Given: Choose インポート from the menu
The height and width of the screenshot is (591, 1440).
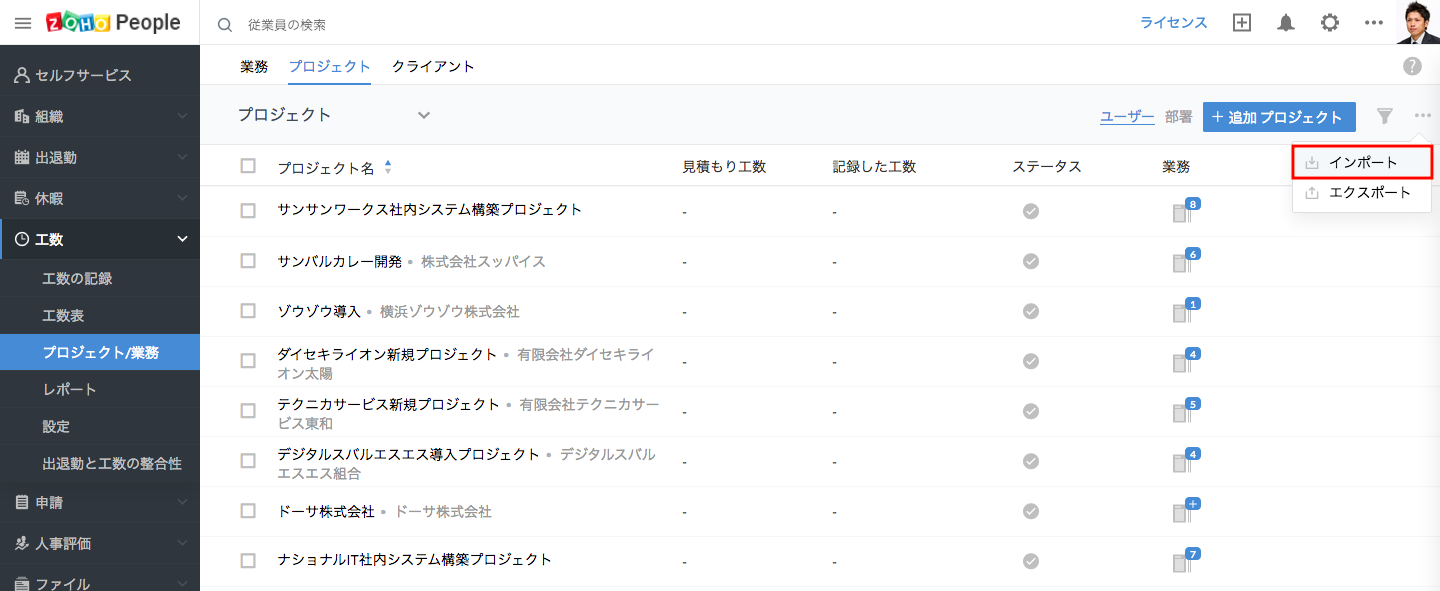Looking at the screenshot, I should (1363, 162).
